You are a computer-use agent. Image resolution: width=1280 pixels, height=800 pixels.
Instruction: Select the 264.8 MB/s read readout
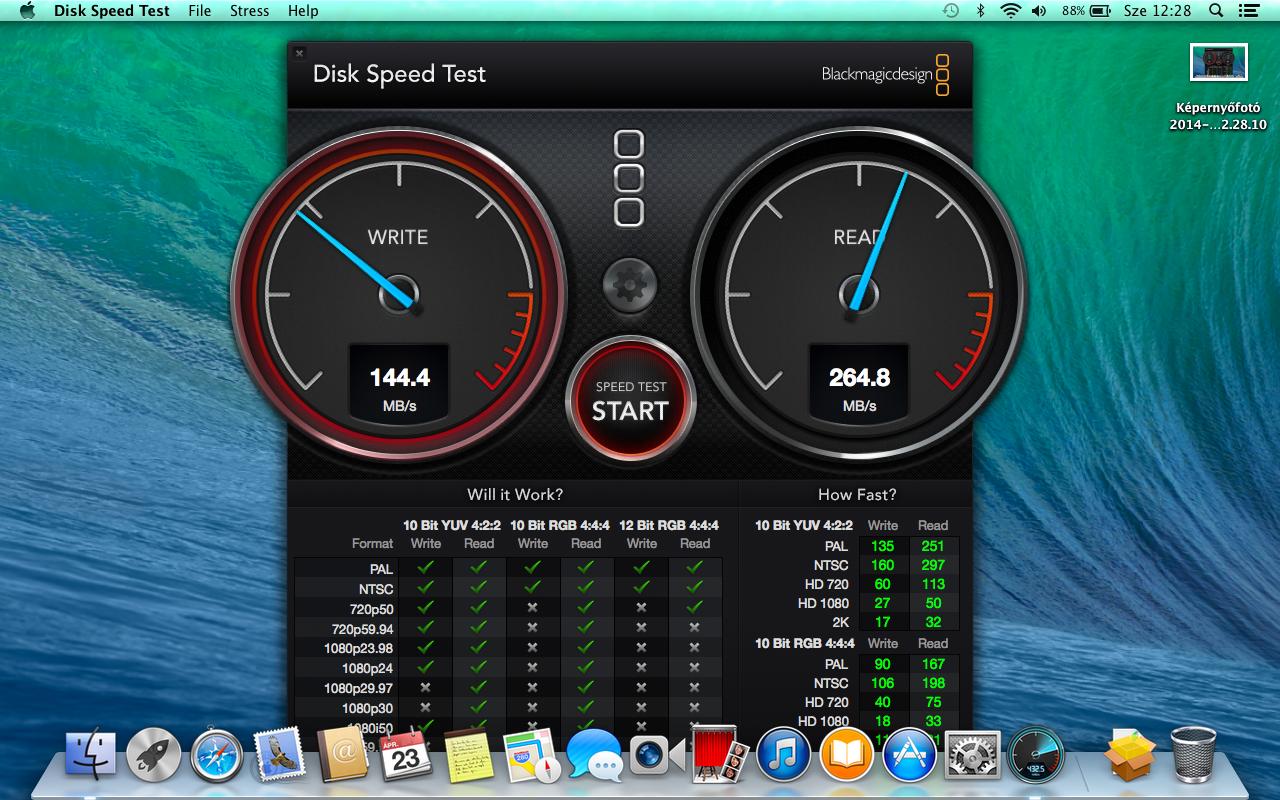point(859,386)
